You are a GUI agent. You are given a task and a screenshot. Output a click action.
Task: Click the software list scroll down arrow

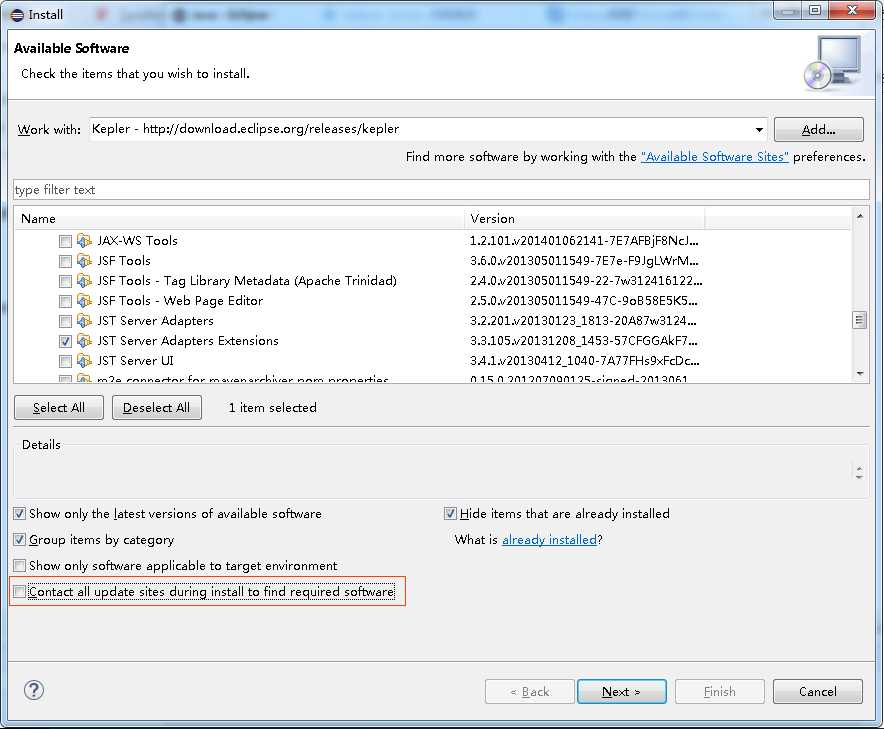coord(859,373)
